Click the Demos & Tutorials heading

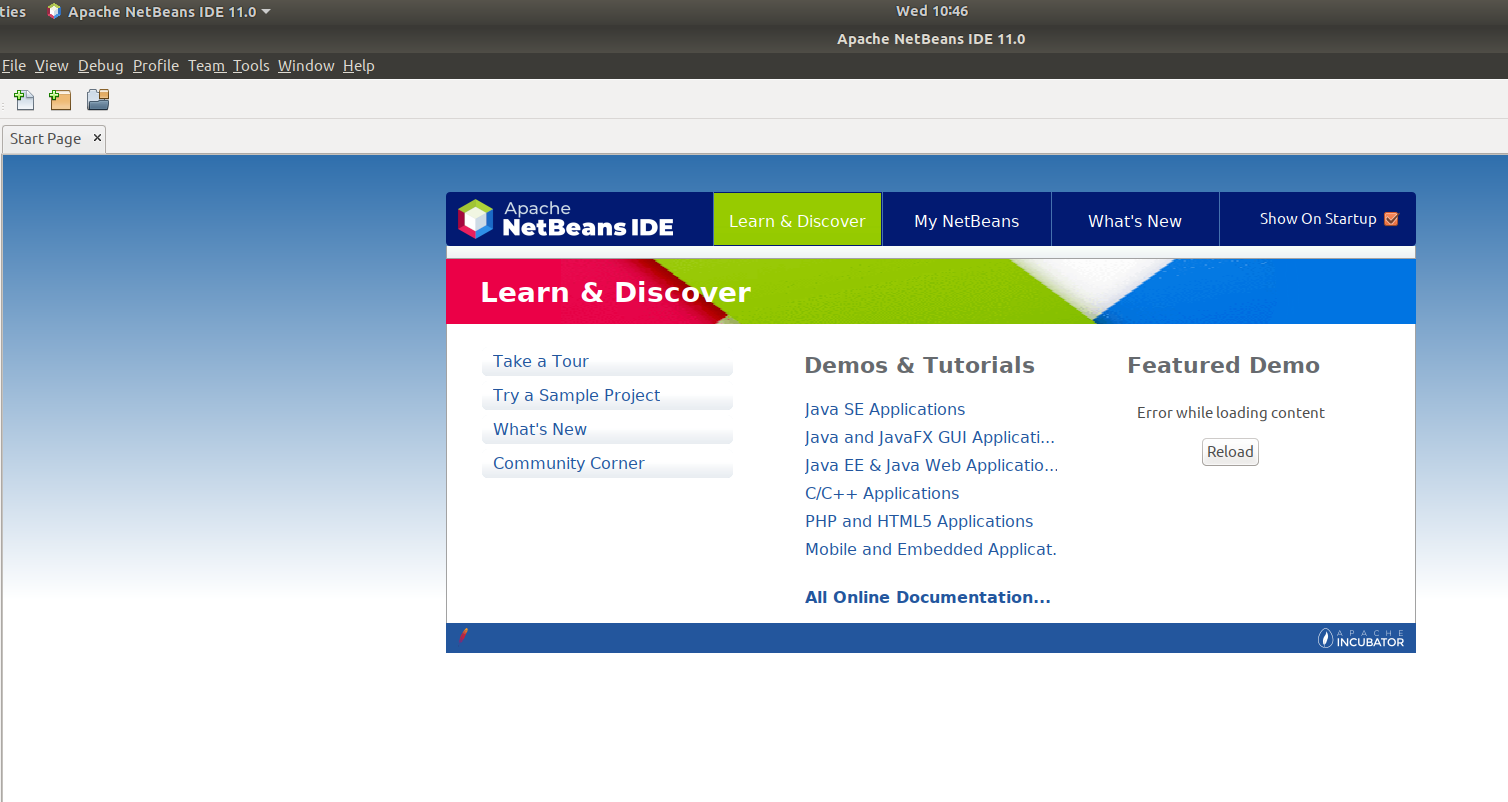pos(920,365)
